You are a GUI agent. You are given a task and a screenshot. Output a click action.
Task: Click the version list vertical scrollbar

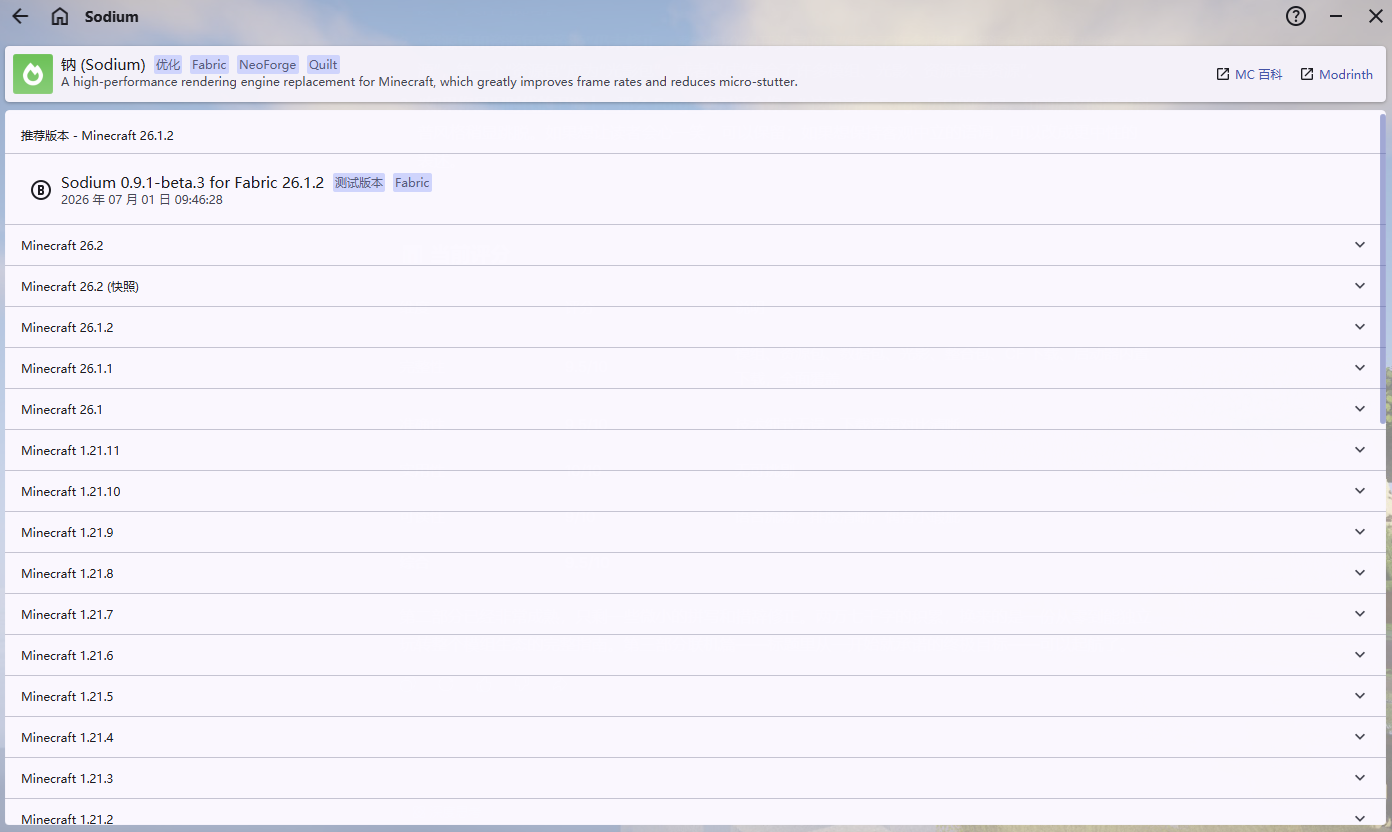click(x=1384, y=268)
